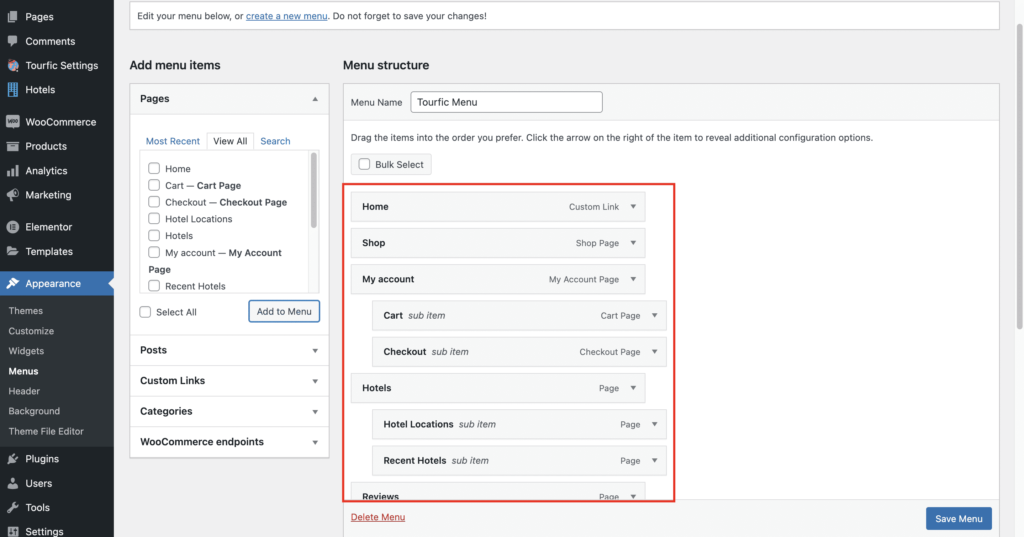This screenshot has height=537, width=1024.
Task: Open WooCommerce in the sidebar
Action: tap(61, 122)
